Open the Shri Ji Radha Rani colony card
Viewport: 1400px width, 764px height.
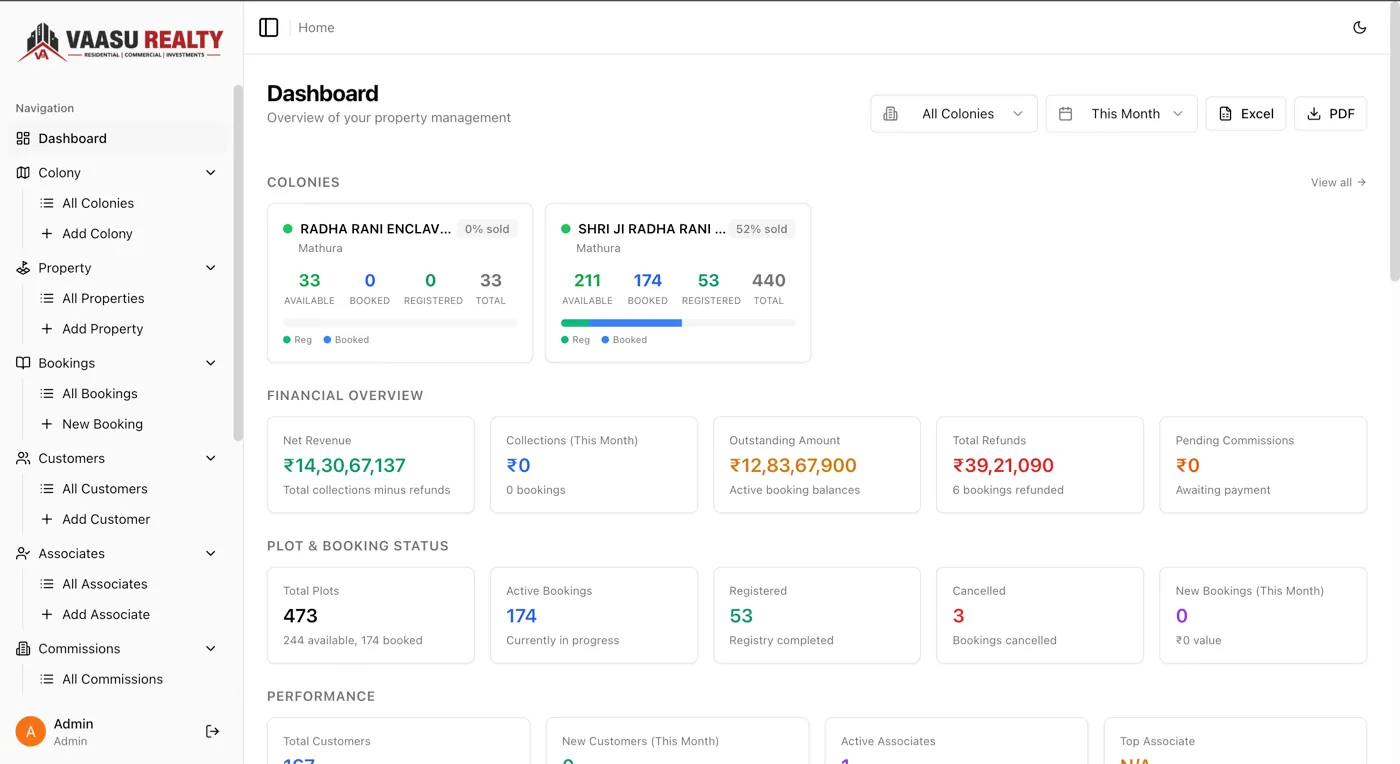[678, 283]
